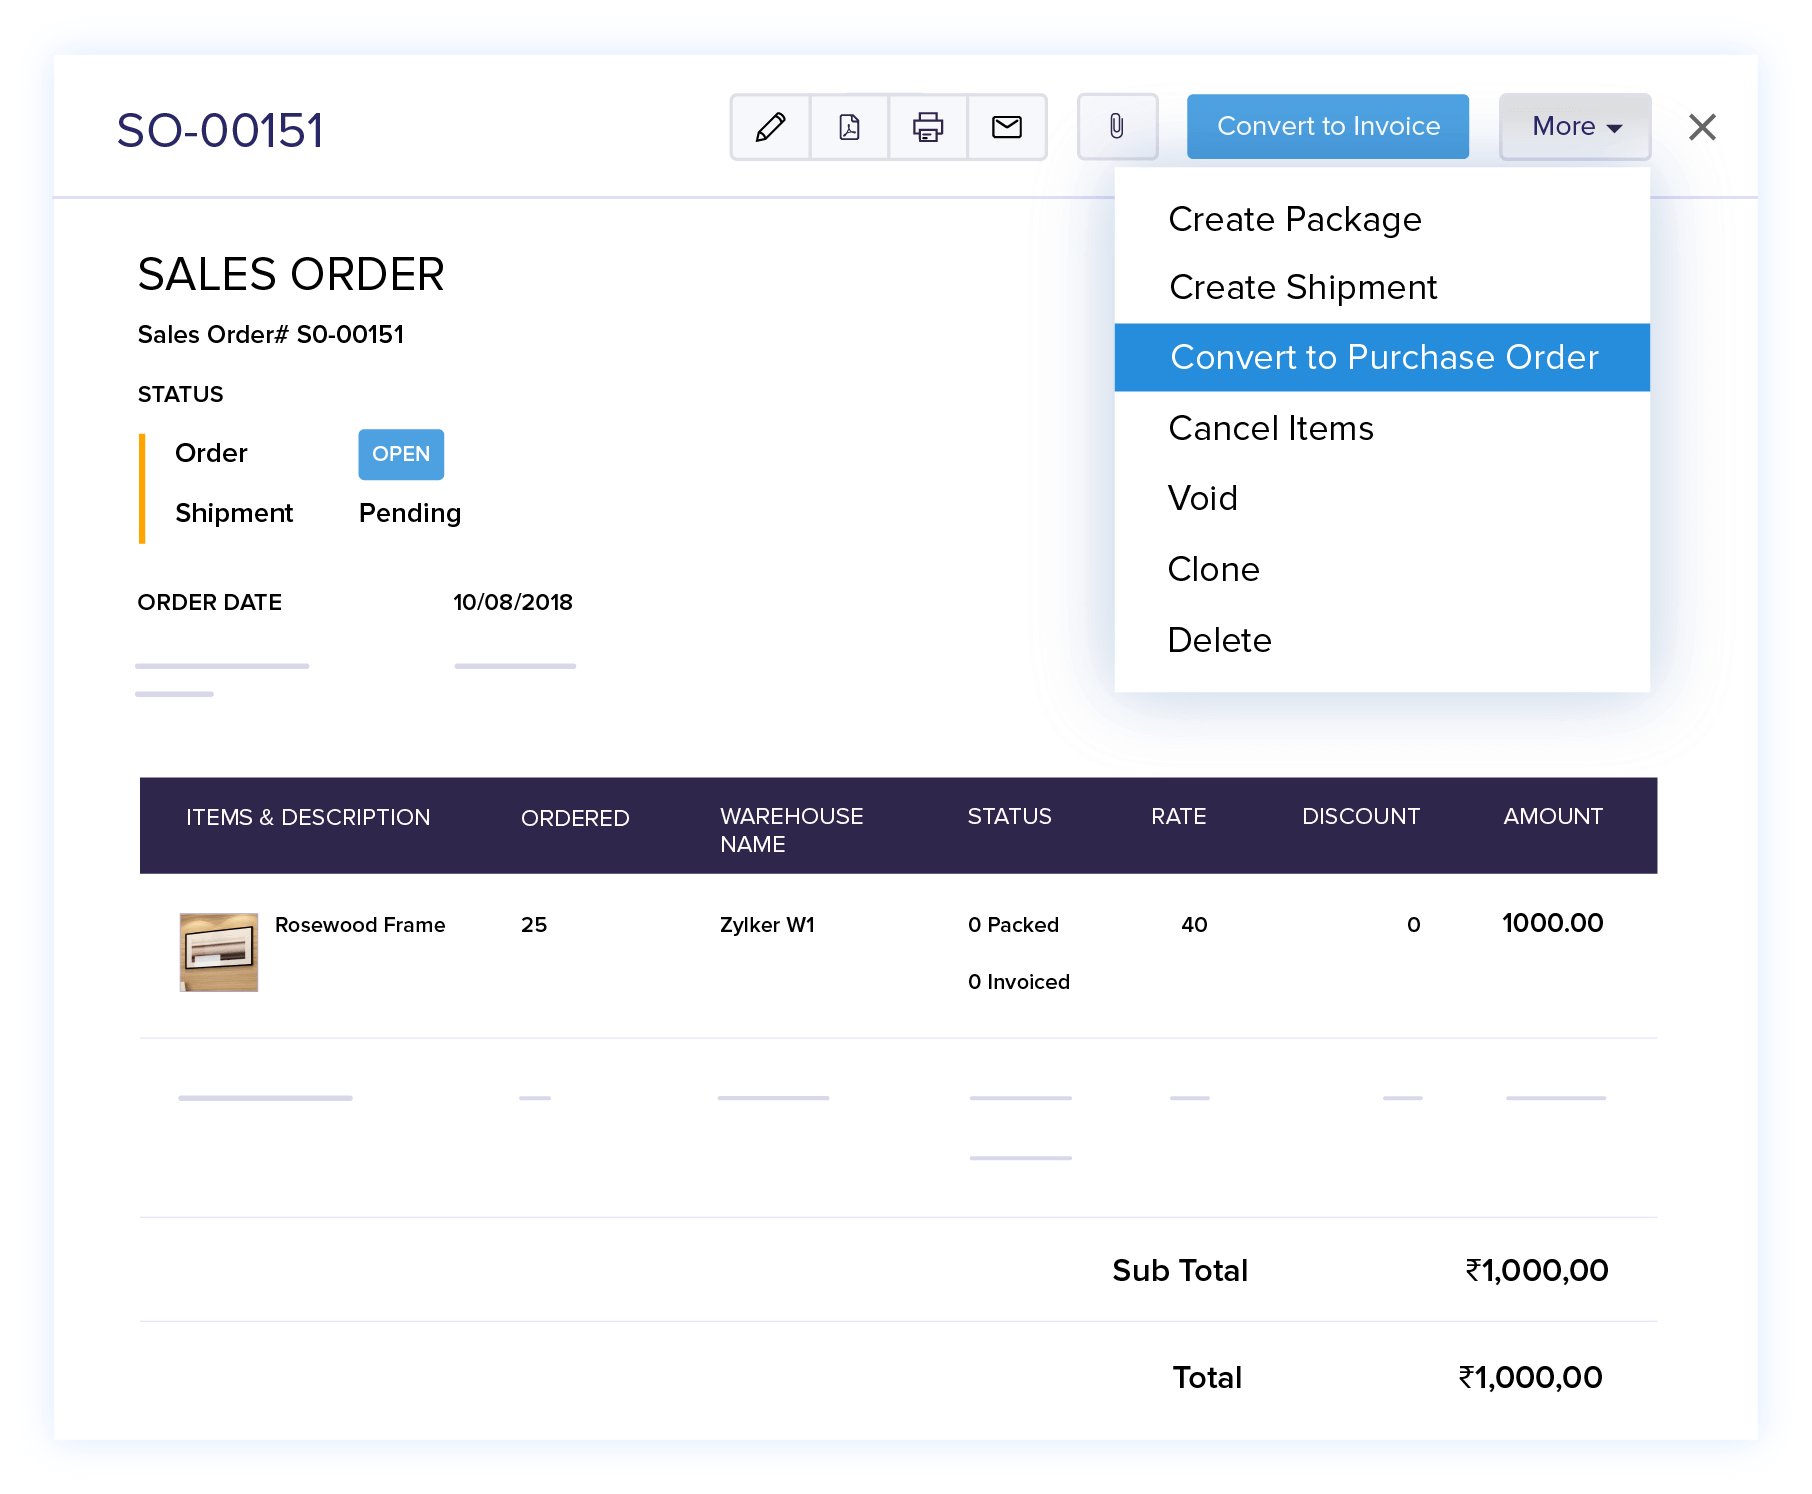Delete the sales order
This screenshot has width=1812, height=1494.
pyautogui.click(x=1219, y=640)
